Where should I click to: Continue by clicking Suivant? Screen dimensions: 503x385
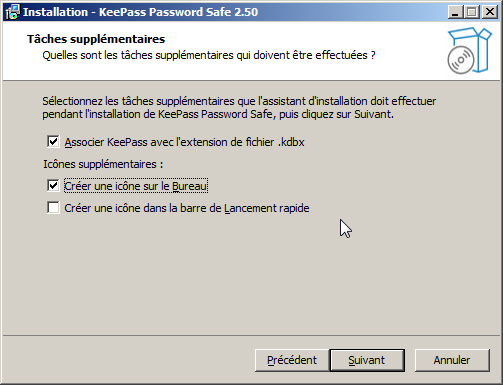pos(367,360)
